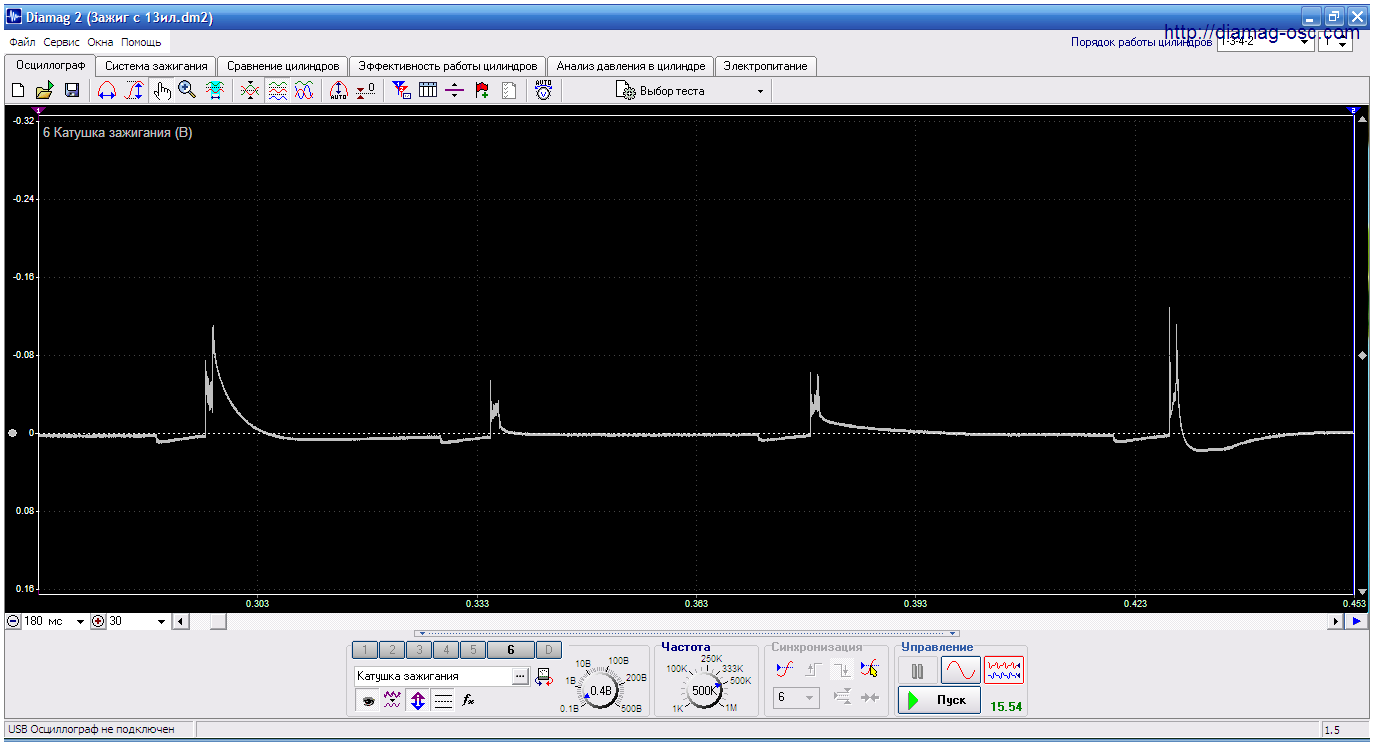Screen dimensions: 1374x742
Task: Click the blue play arrow beside scrollbar
Action: tap(1356, 621)
